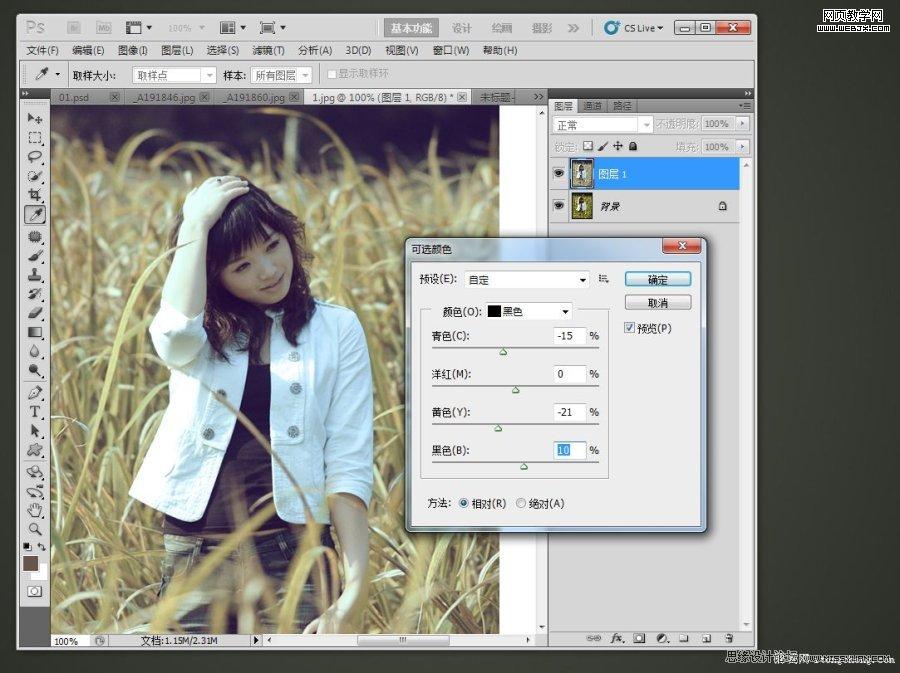
Task: Select the Eyedropper tool in toolbox
Action: coord(35,215)
